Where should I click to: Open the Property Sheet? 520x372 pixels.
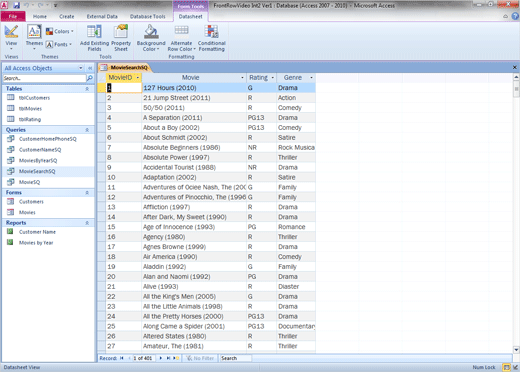121,38
